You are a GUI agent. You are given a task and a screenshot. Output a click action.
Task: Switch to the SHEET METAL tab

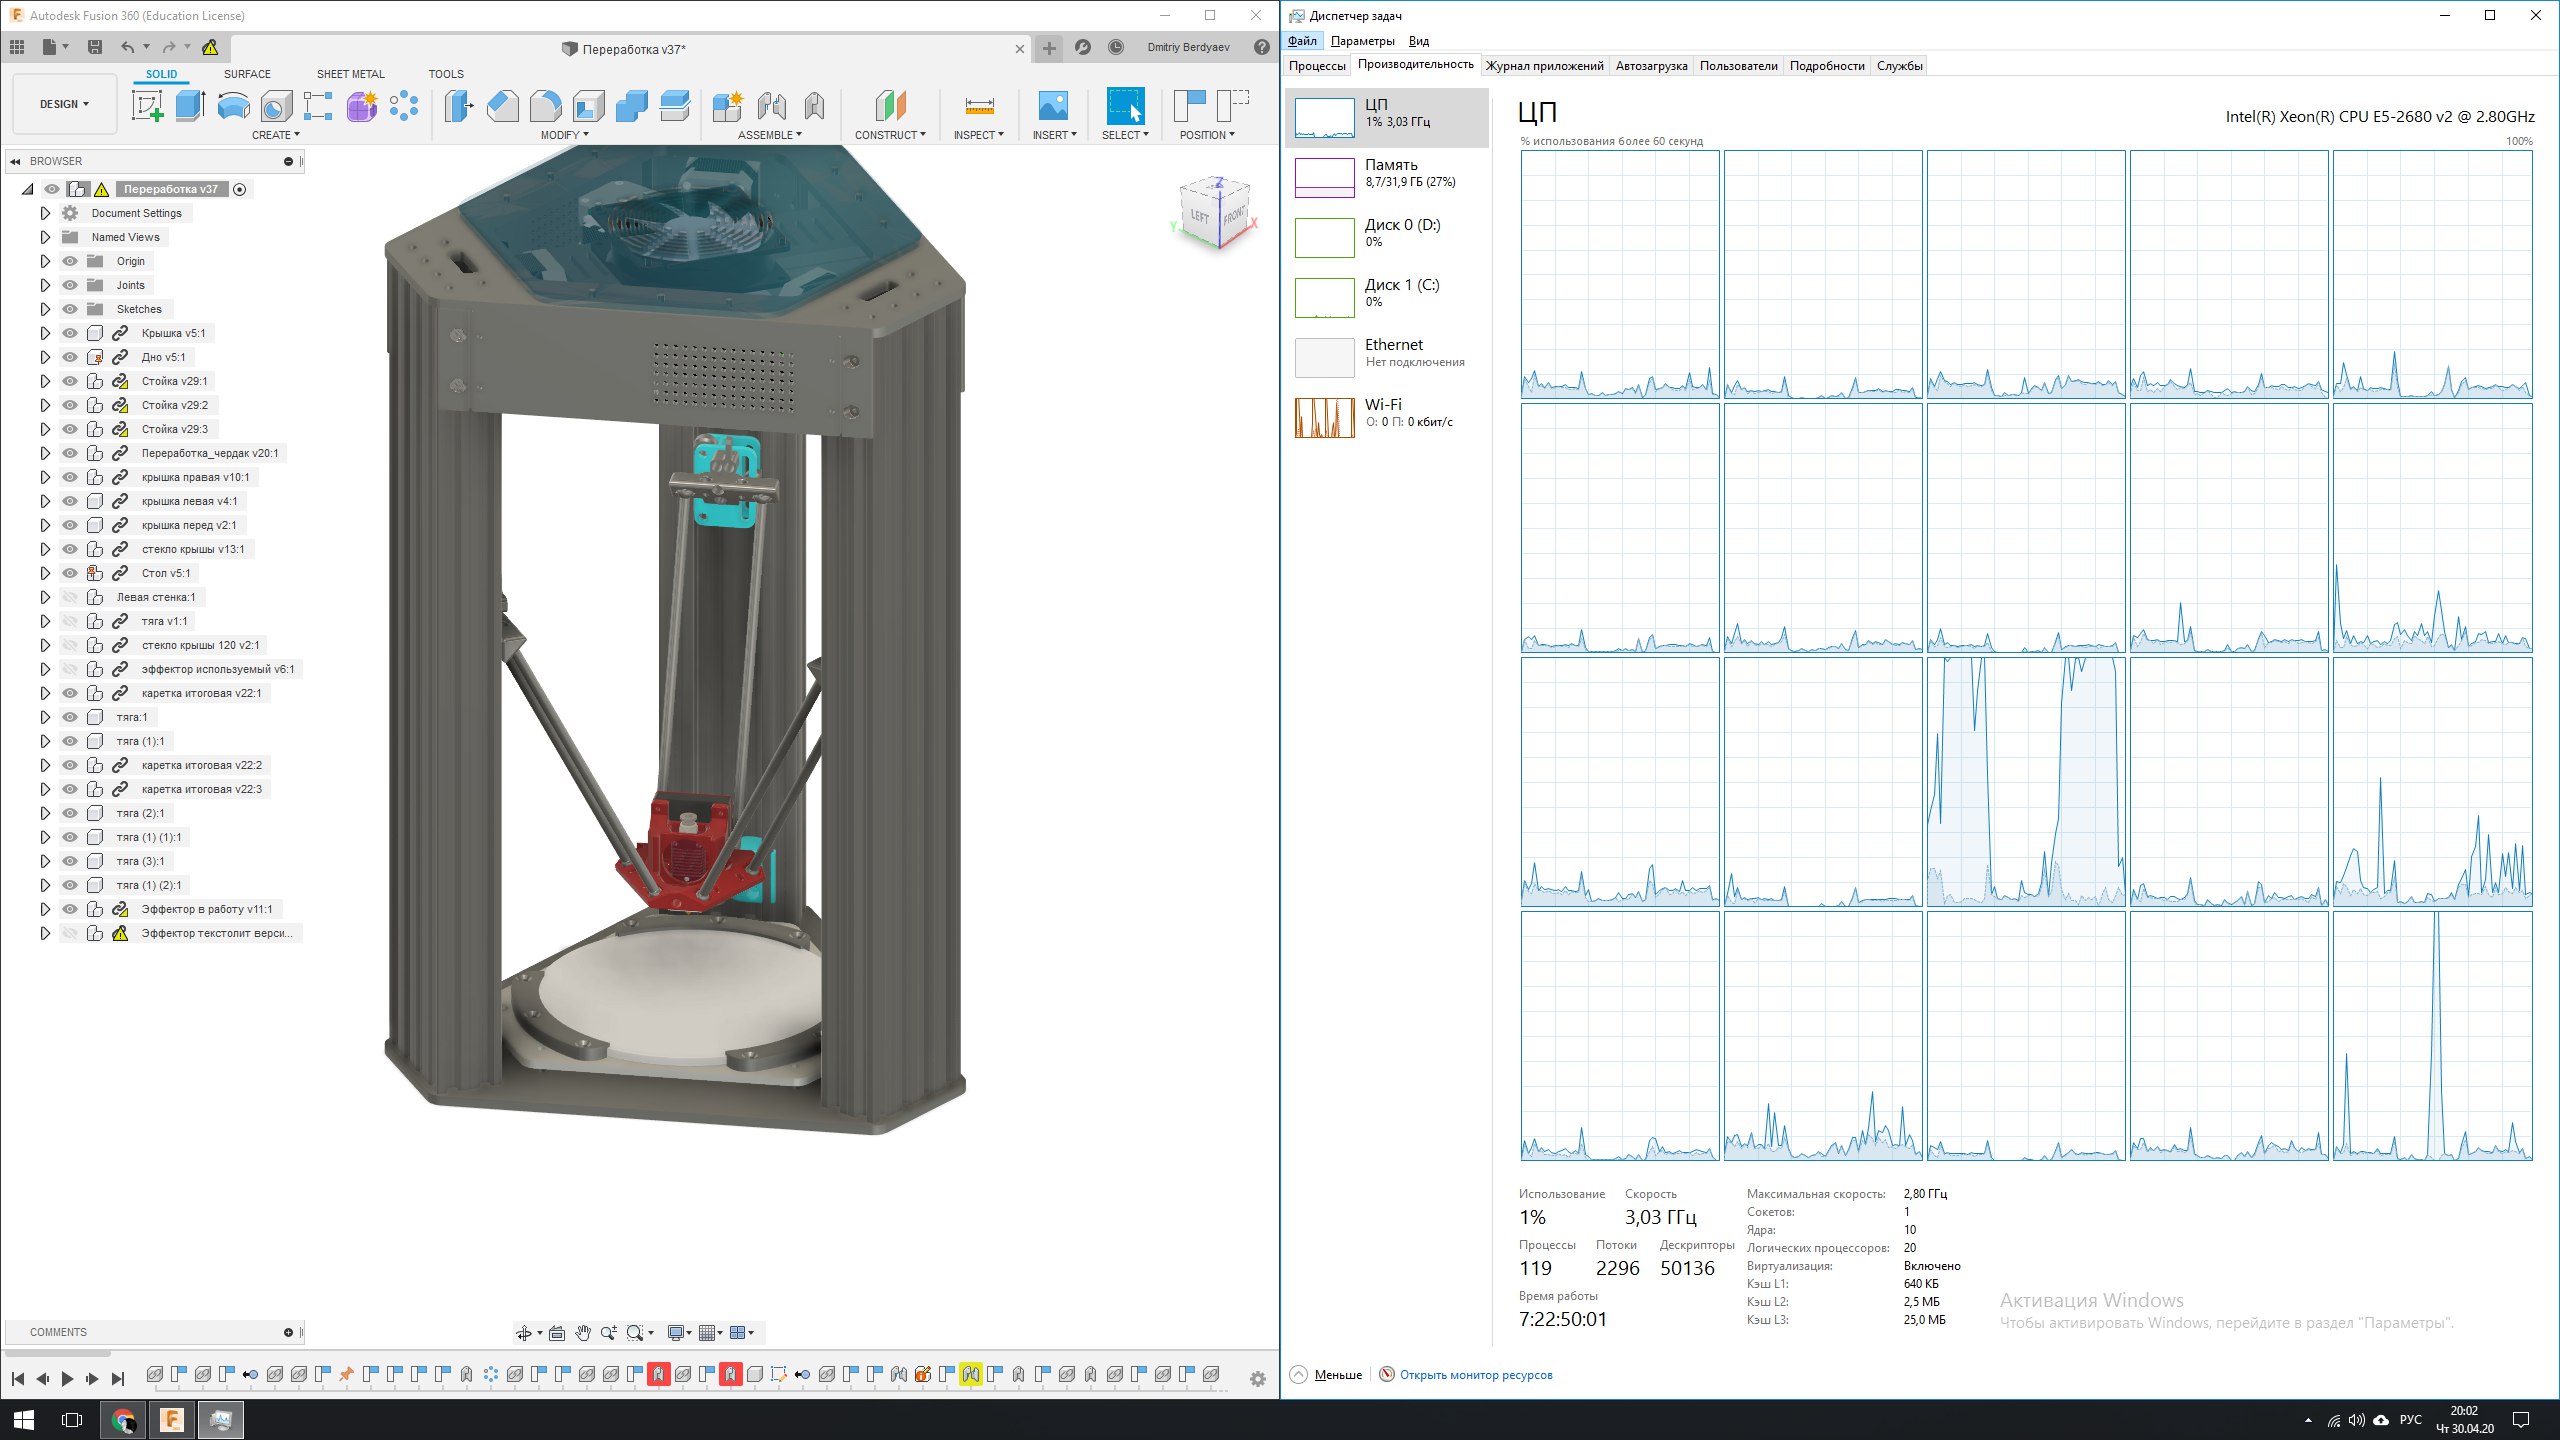(350, 74)
